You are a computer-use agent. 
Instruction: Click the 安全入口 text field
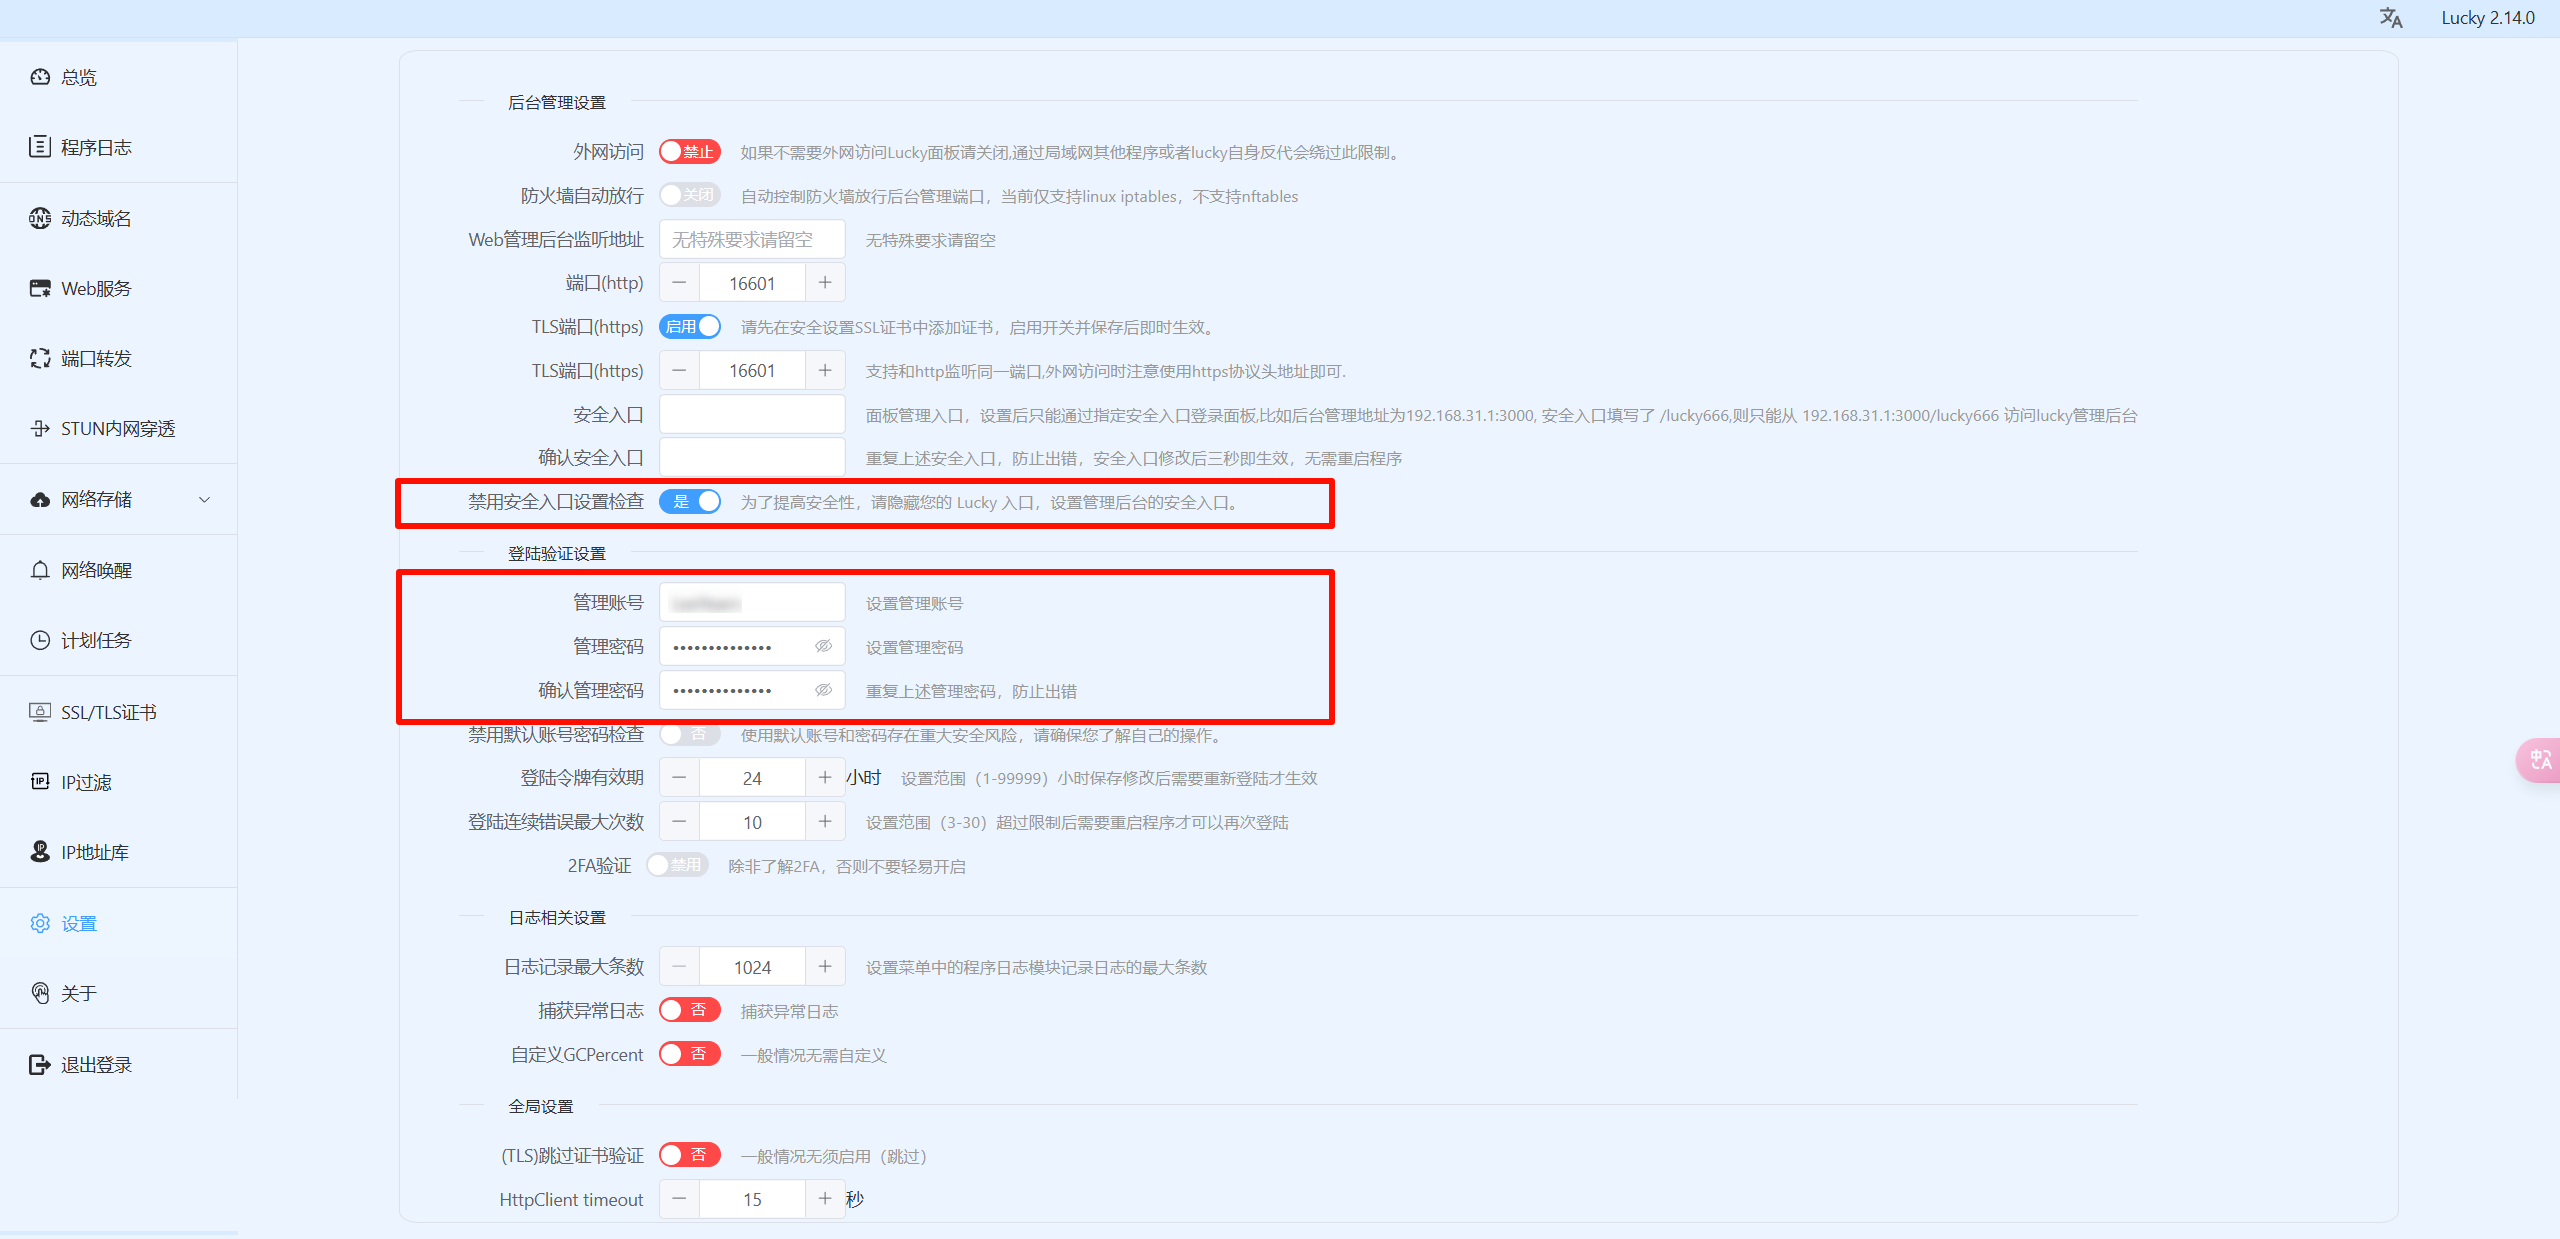point(752,415)
